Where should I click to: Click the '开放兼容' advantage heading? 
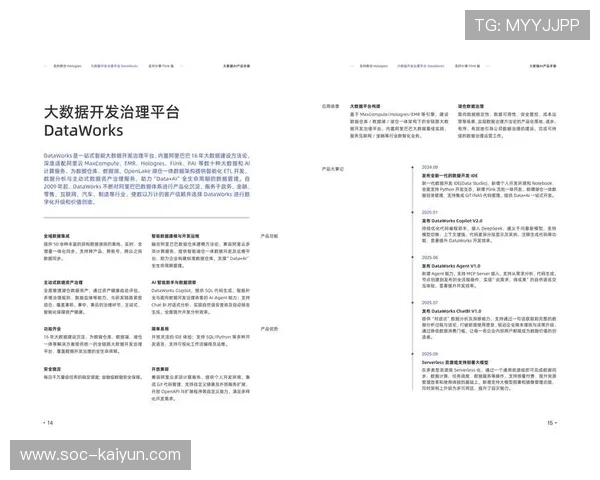tap(160, 369)
